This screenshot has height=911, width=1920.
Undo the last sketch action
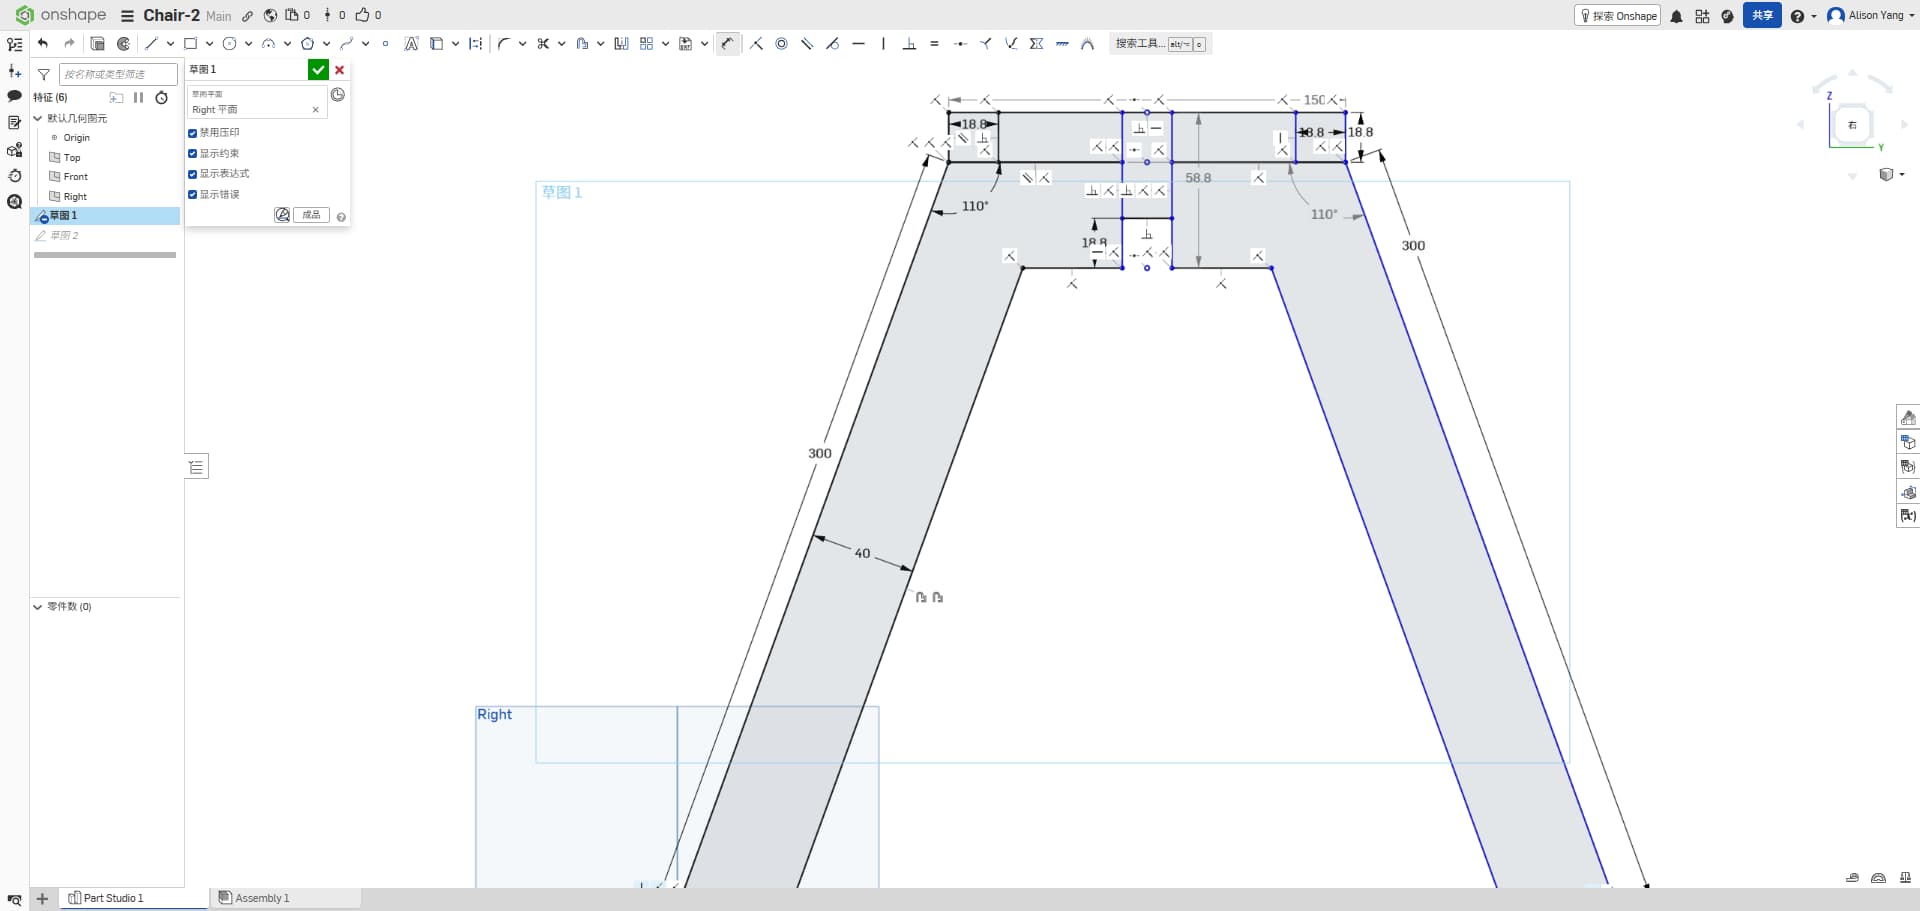43,43
